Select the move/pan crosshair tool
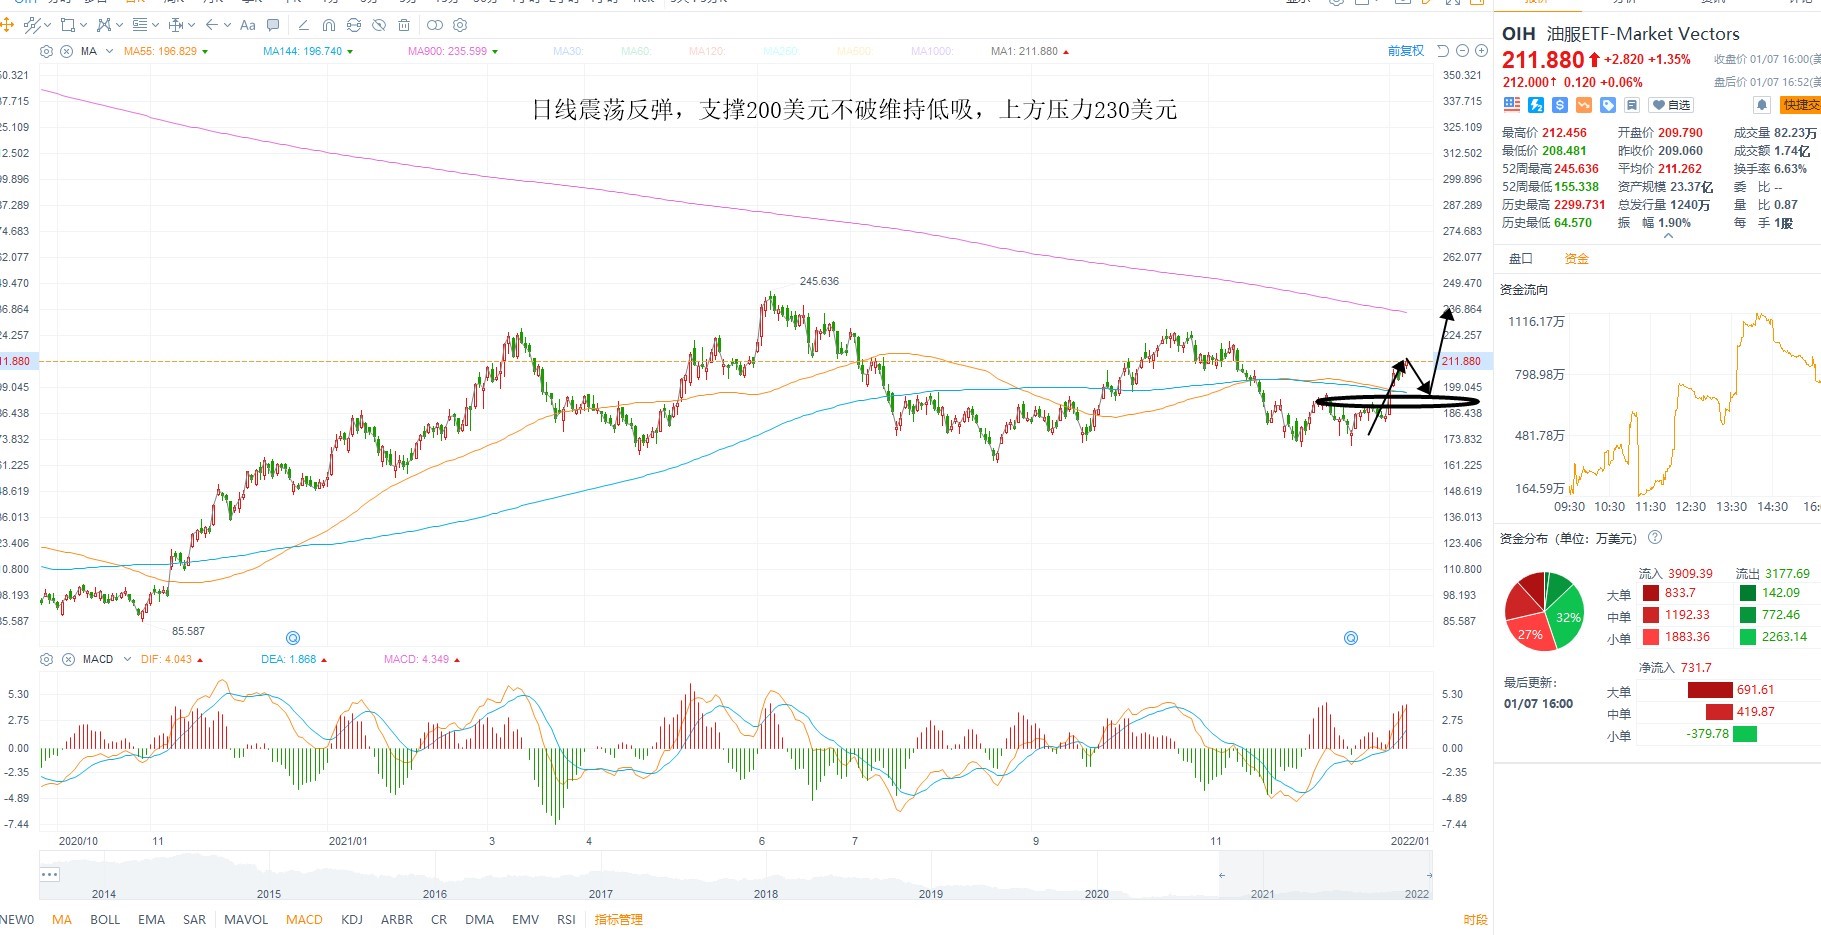Image resolution: width=1821 pixels, height=935 pixels. tap(7, 25)
